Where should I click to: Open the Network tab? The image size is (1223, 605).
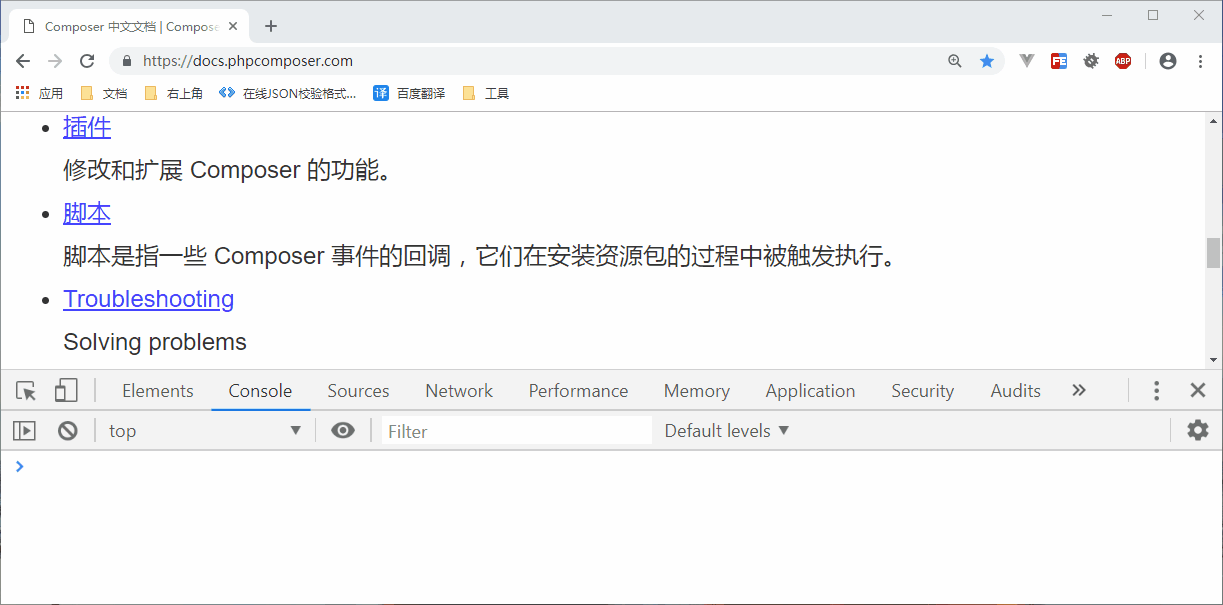[459, 391]
